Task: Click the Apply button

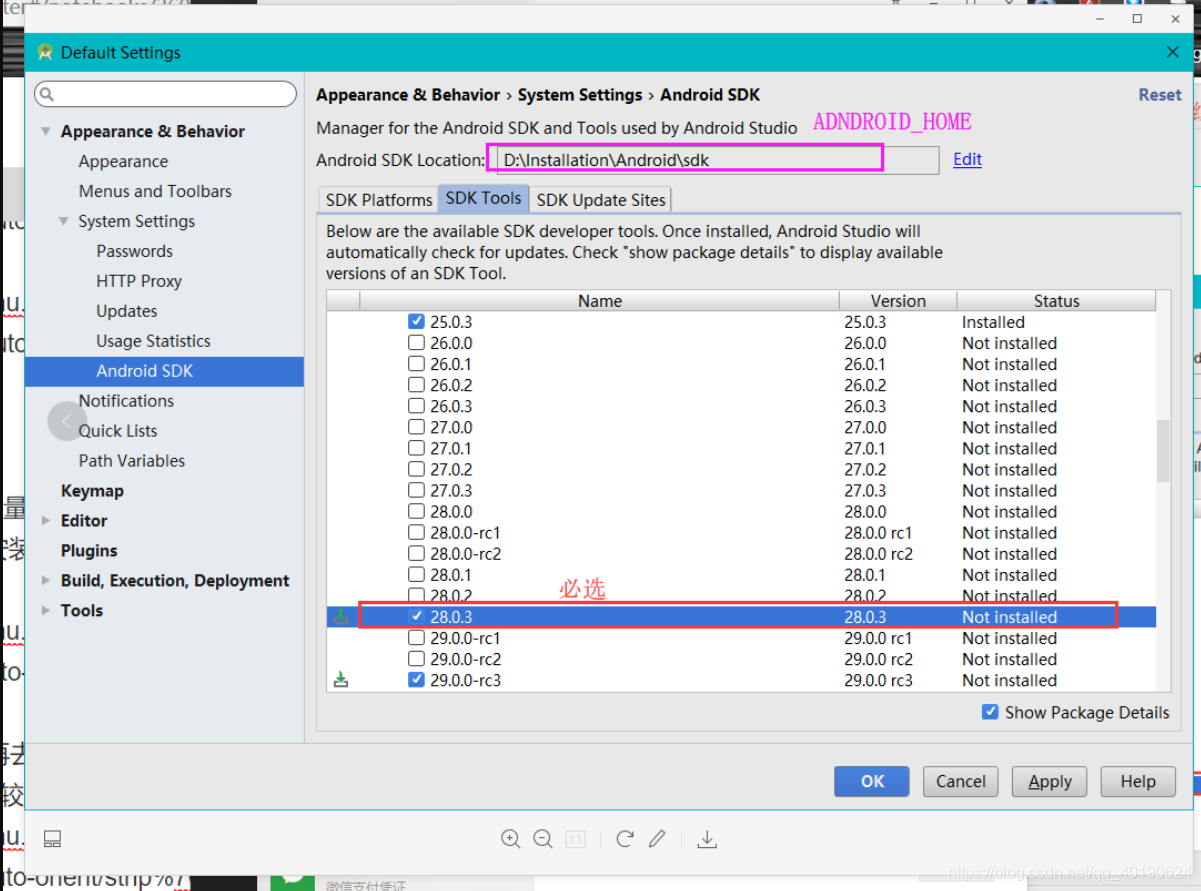Action: pos(1050,781)
